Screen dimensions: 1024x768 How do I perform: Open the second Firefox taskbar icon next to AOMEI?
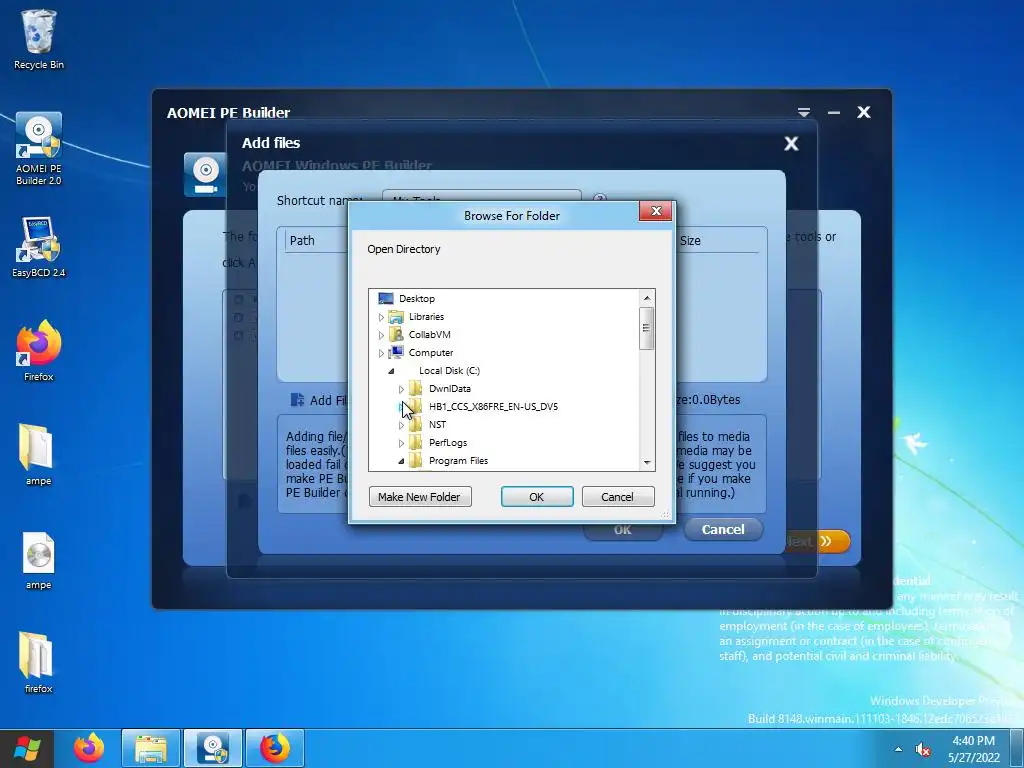coord(275,748)
